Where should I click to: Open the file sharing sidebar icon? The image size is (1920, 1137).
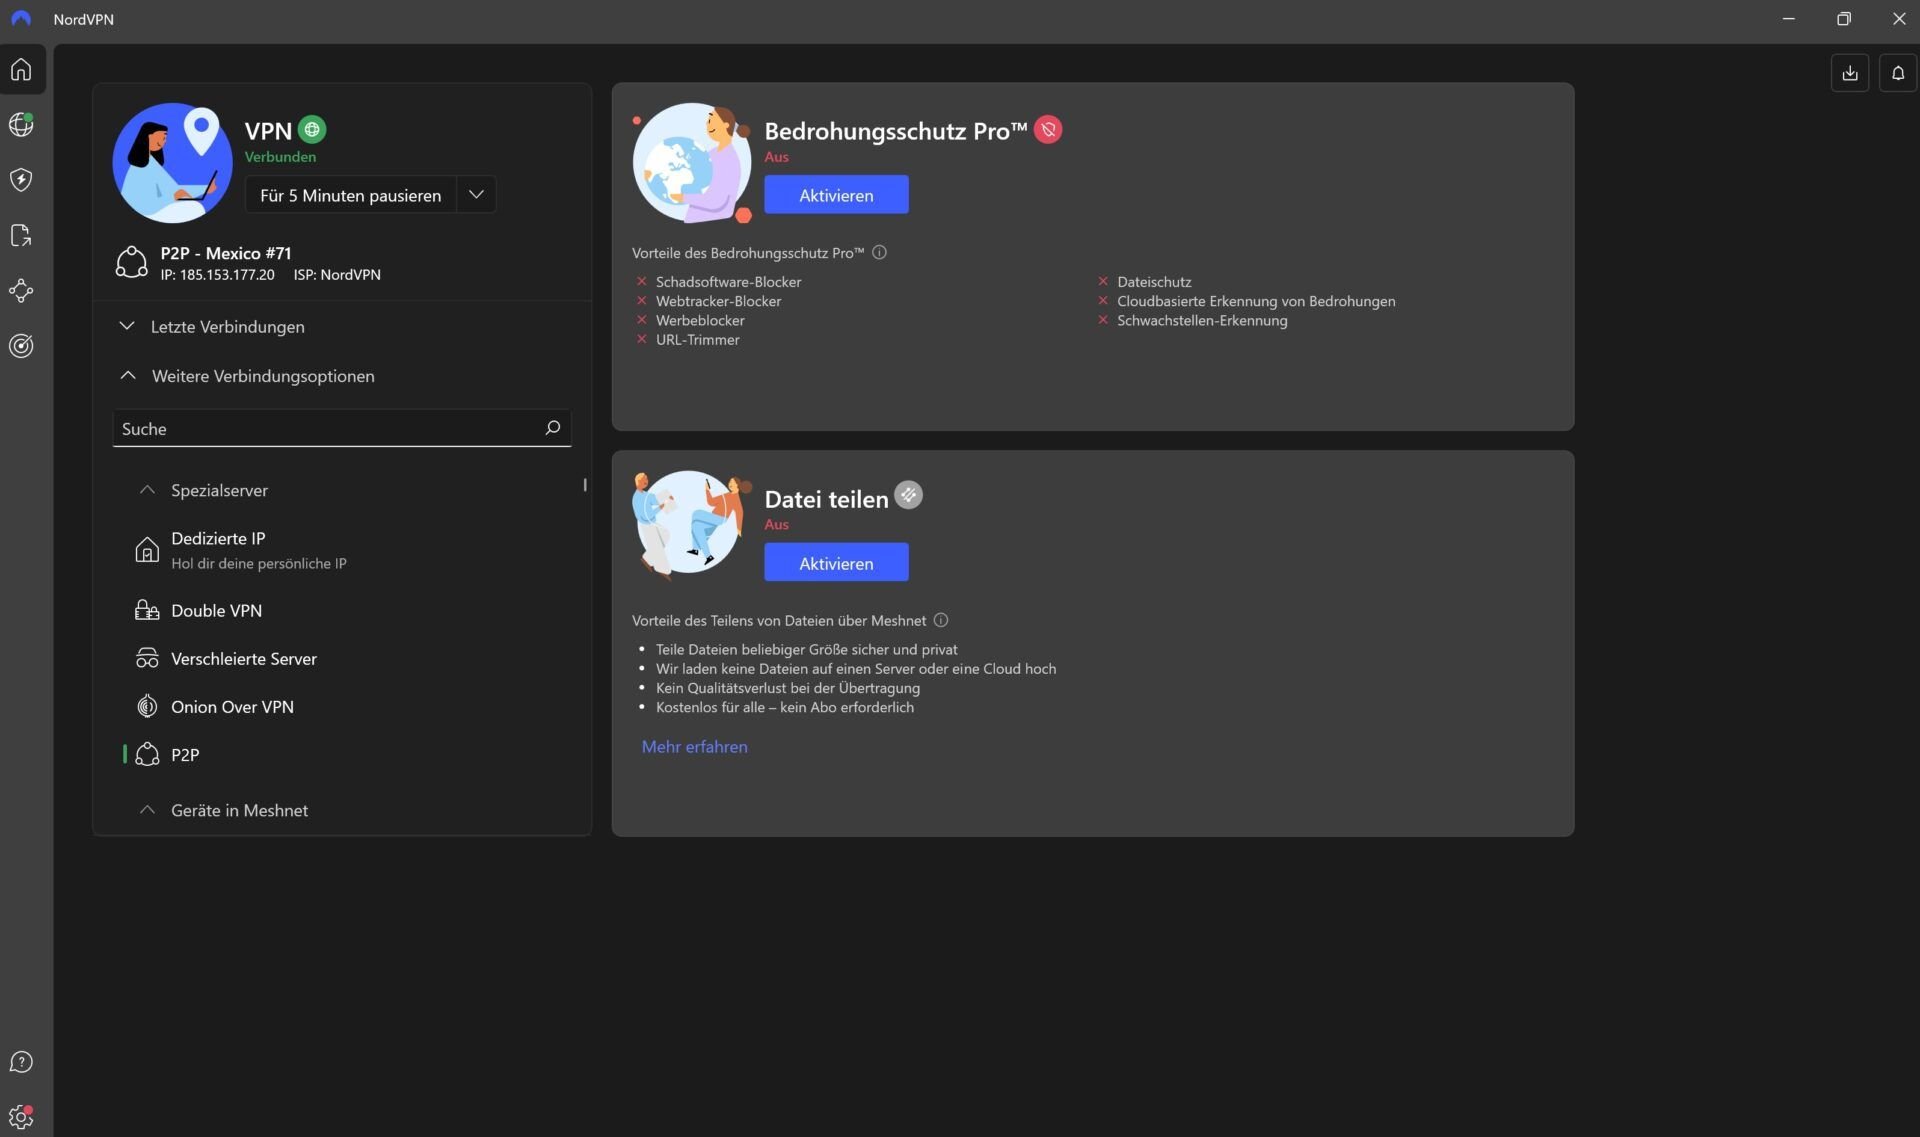(x=21, y=235)
